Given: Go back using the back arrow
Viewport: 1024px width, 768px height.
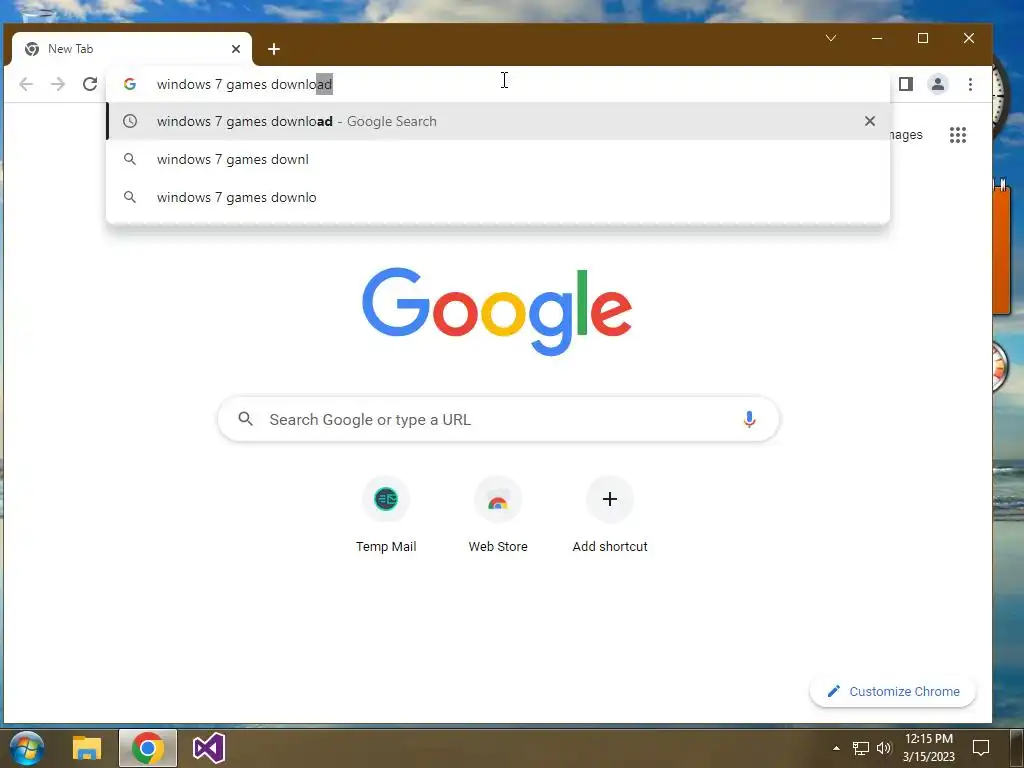Looking at the screenshot, I should pos(26,84).
